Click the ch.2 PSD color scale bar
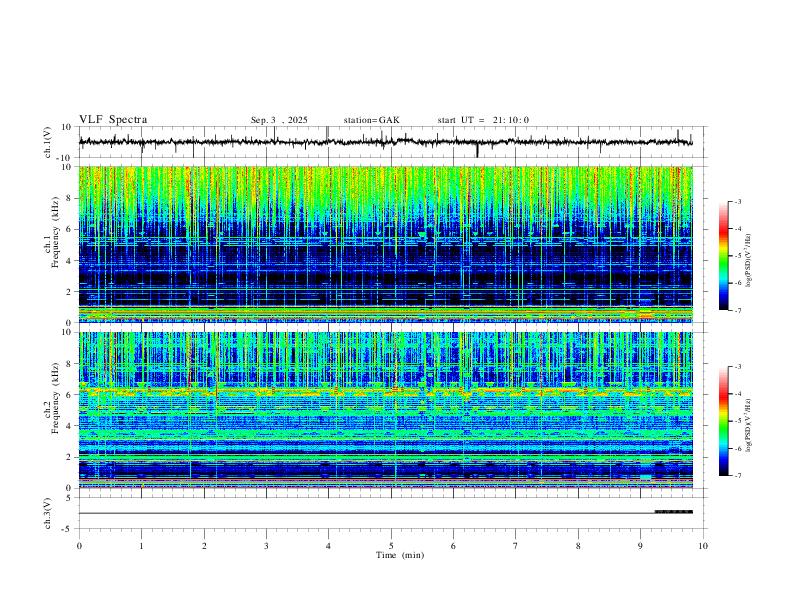Screen dimensions: 792x612 click(x=723, y=421)
